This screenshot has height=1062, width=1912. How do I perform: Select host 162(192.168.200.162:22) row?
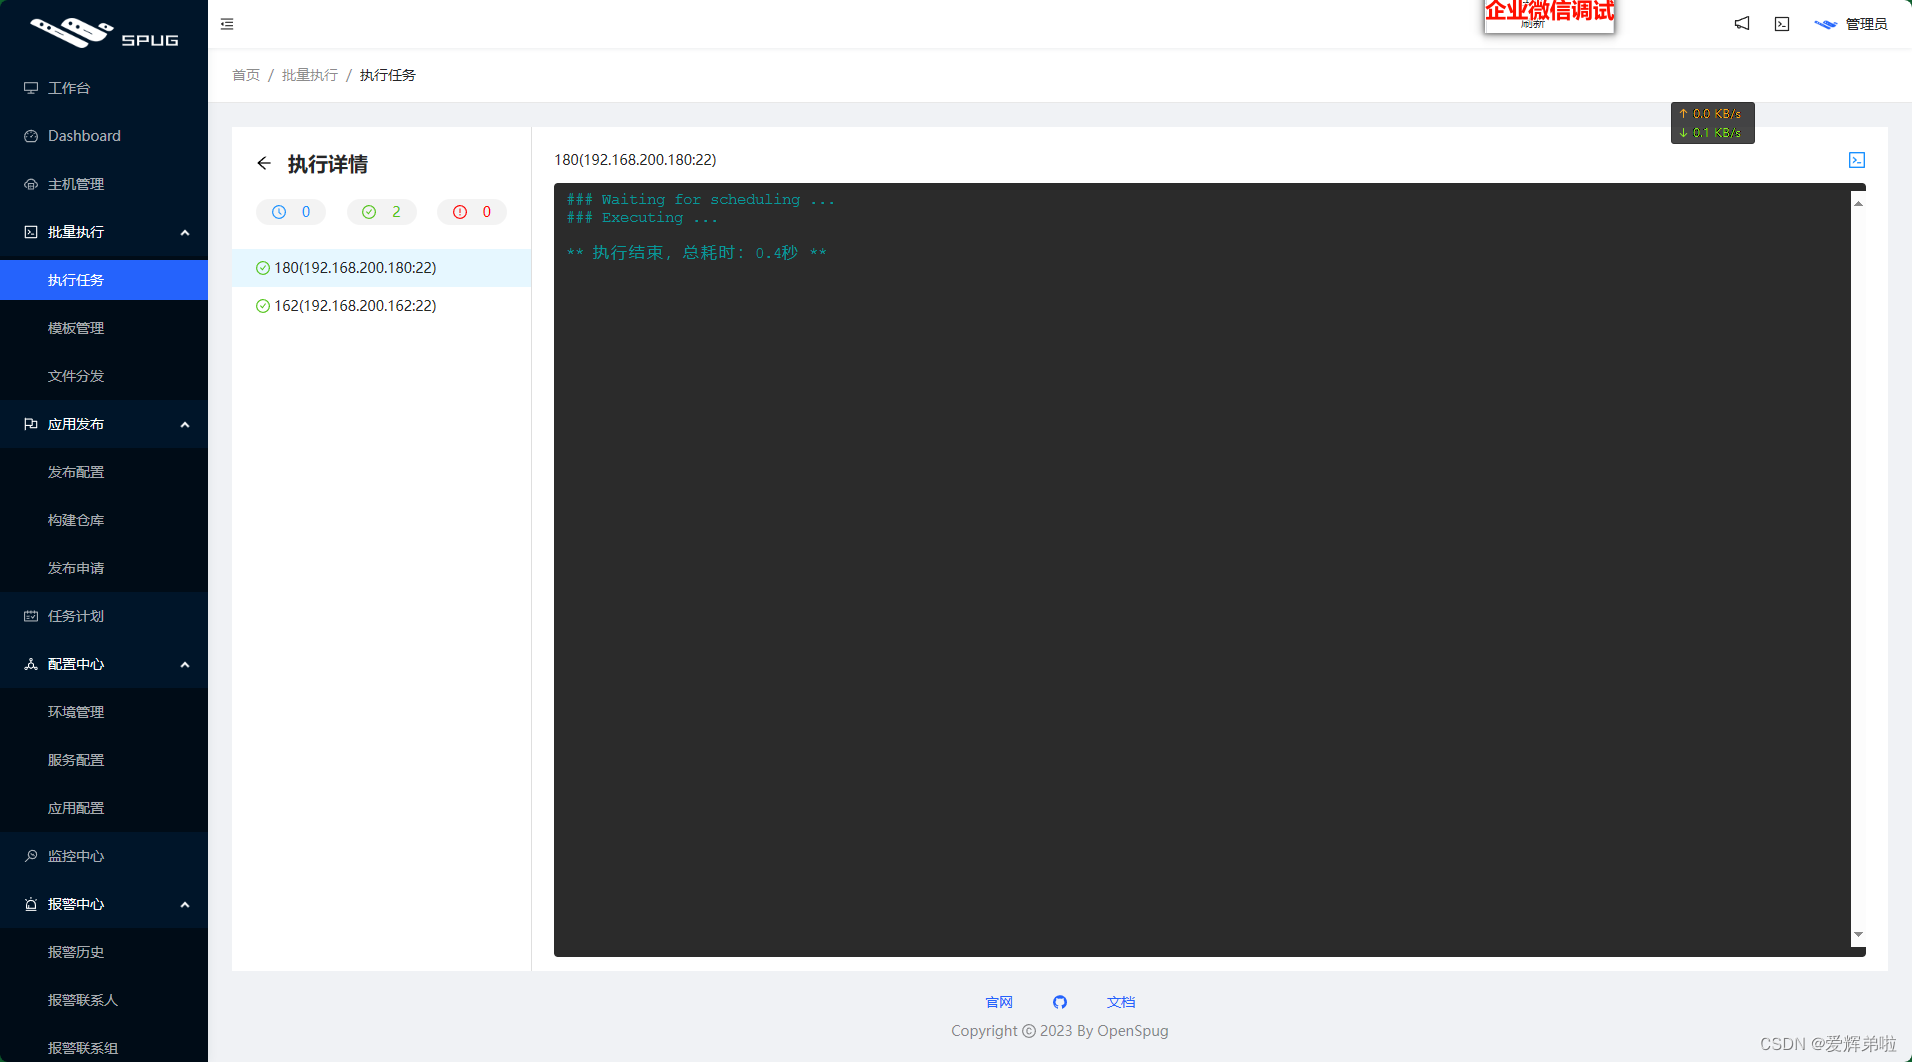tap(381, 306)
